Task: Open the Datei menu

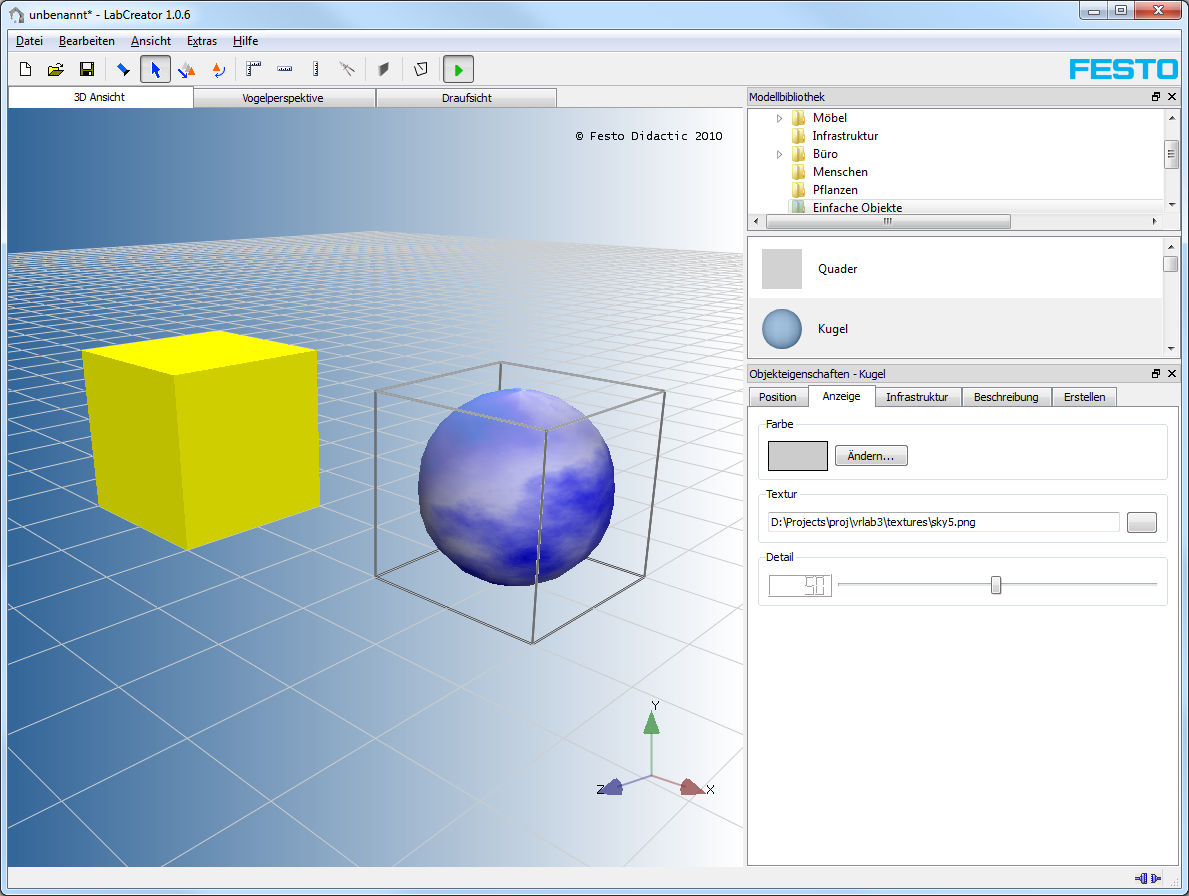Action: 30,41
